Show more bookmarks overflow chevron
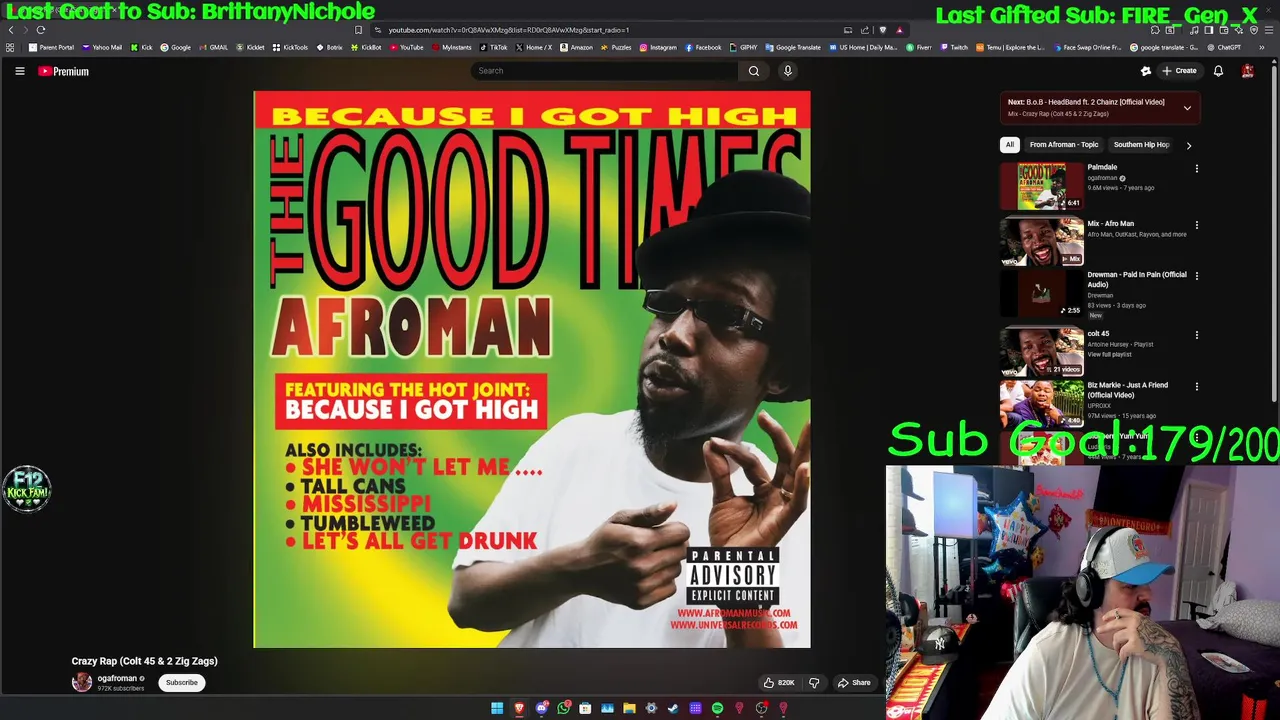The width and height of the screenshot is (1280, 720). click(1262, 47)
